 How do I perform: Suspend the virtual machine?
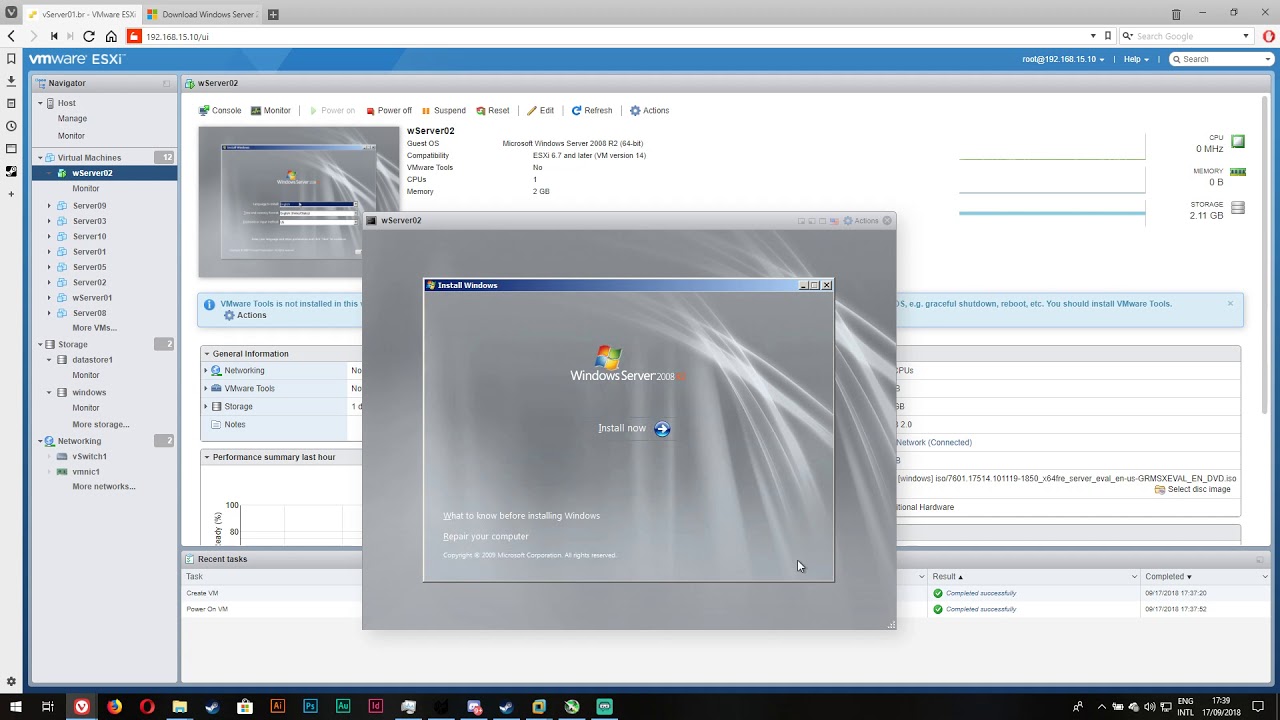[x=443, y=111]
